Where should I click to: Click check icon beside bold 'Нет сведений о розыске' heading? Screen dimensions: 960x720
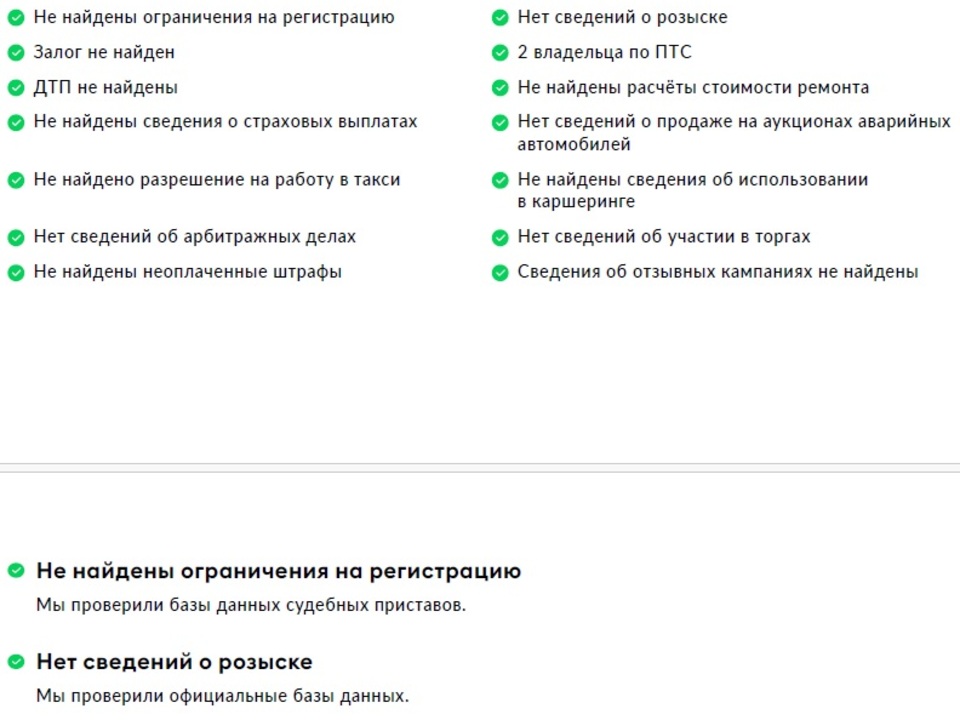pyautogui.click(x=16, y=662)
